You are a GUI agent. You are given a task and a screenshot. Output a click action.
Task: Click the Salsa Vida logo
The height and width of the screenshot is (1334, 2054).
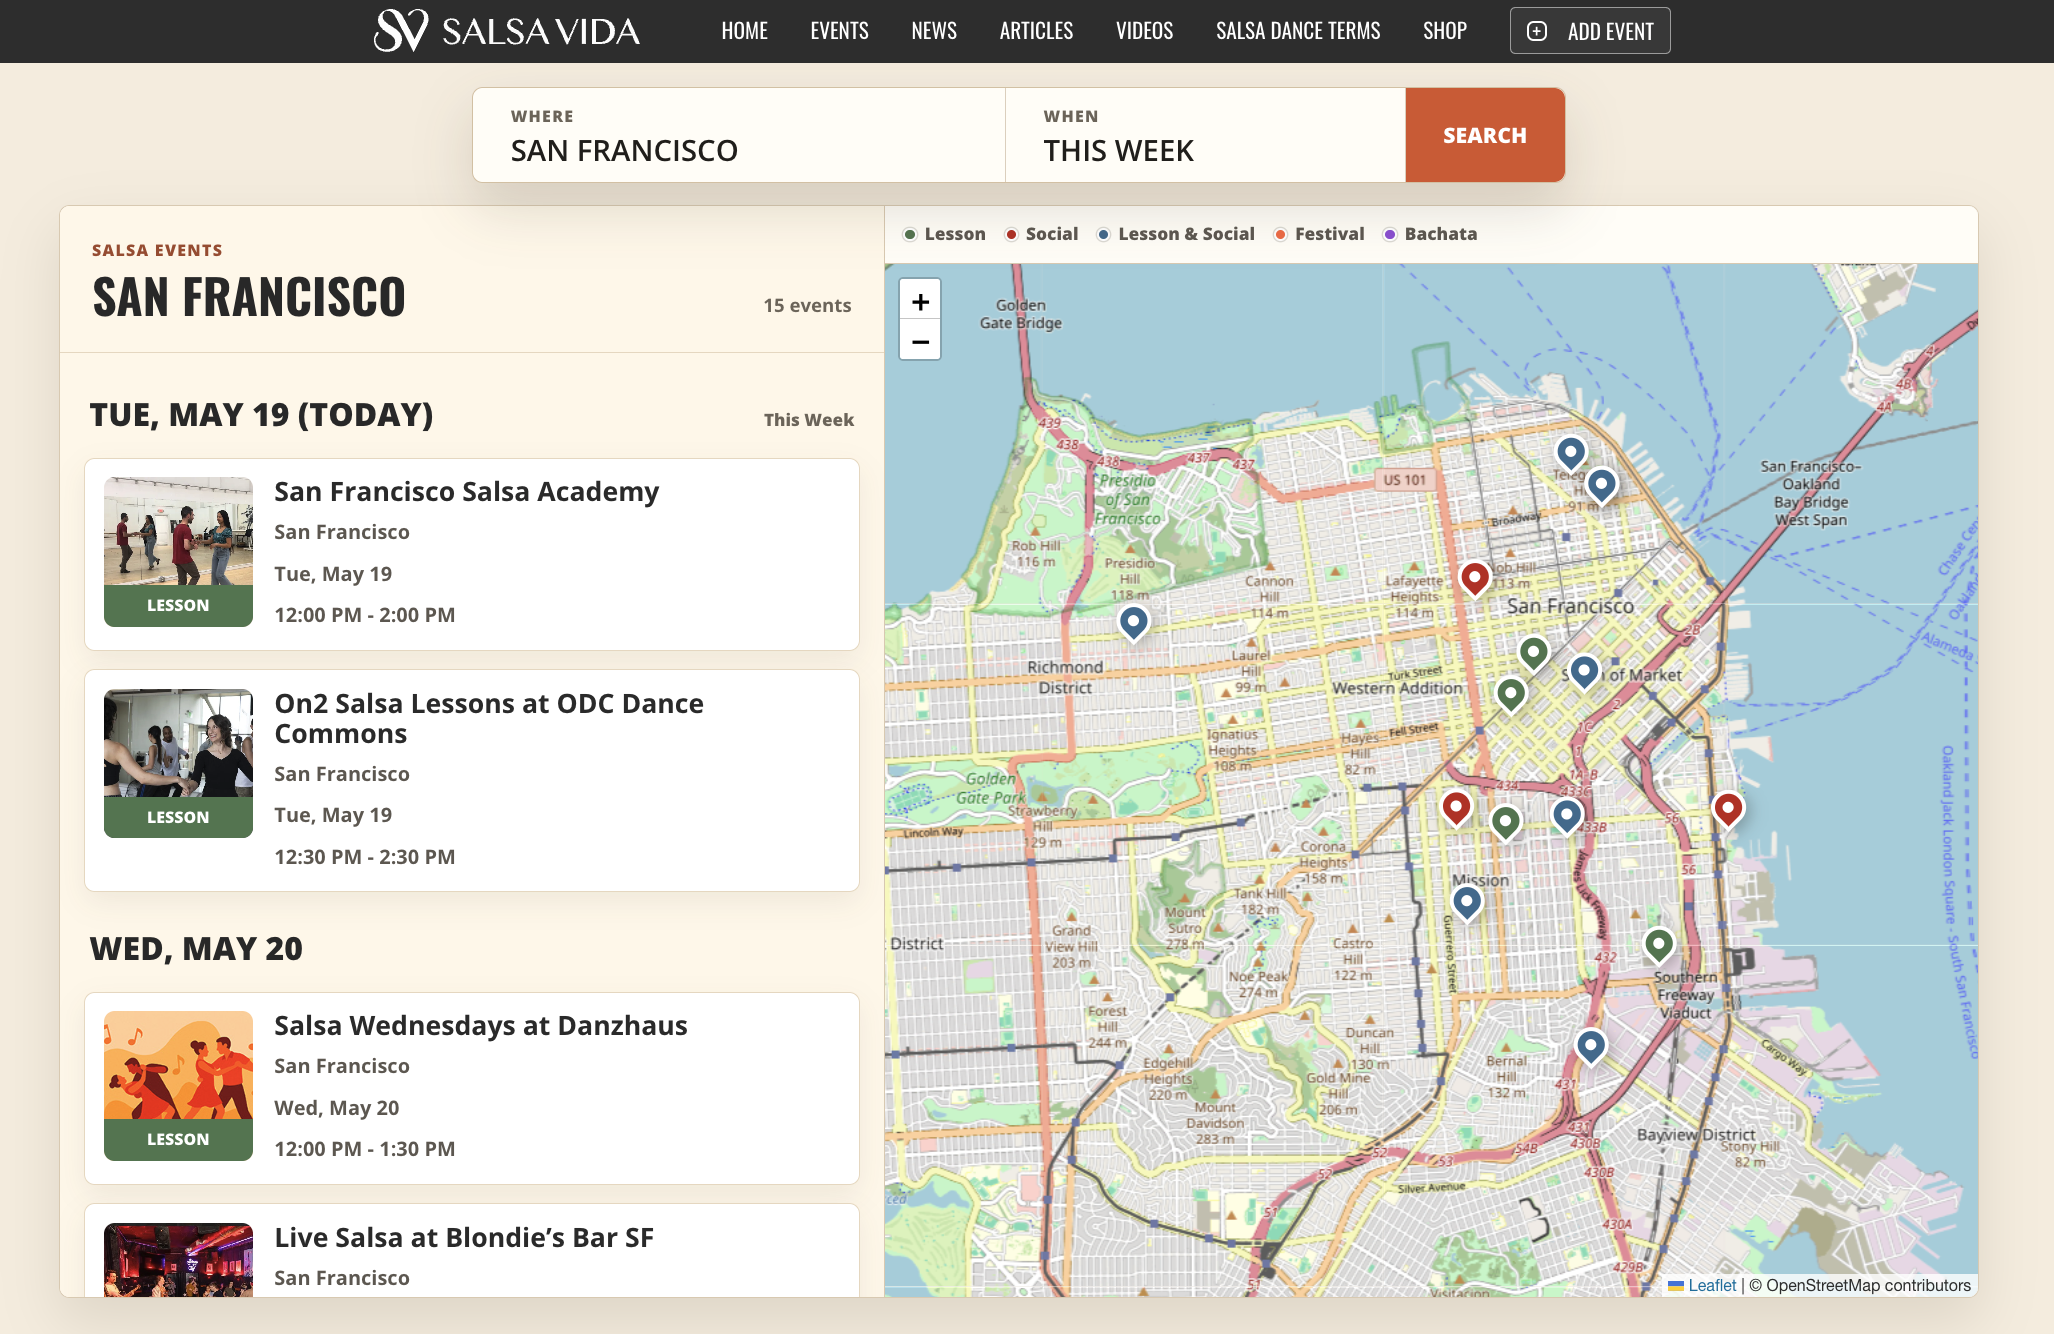tap(507, 31)
